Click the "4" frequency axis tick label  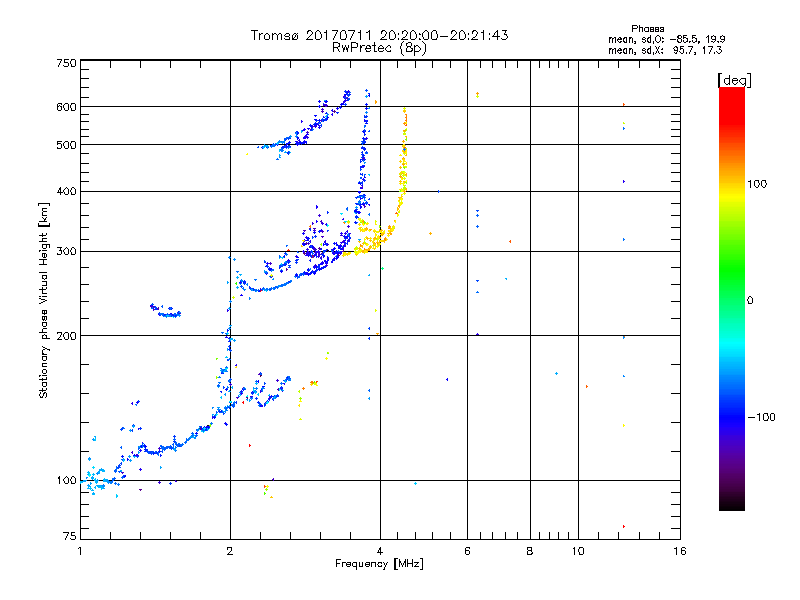tap(380, 551)
